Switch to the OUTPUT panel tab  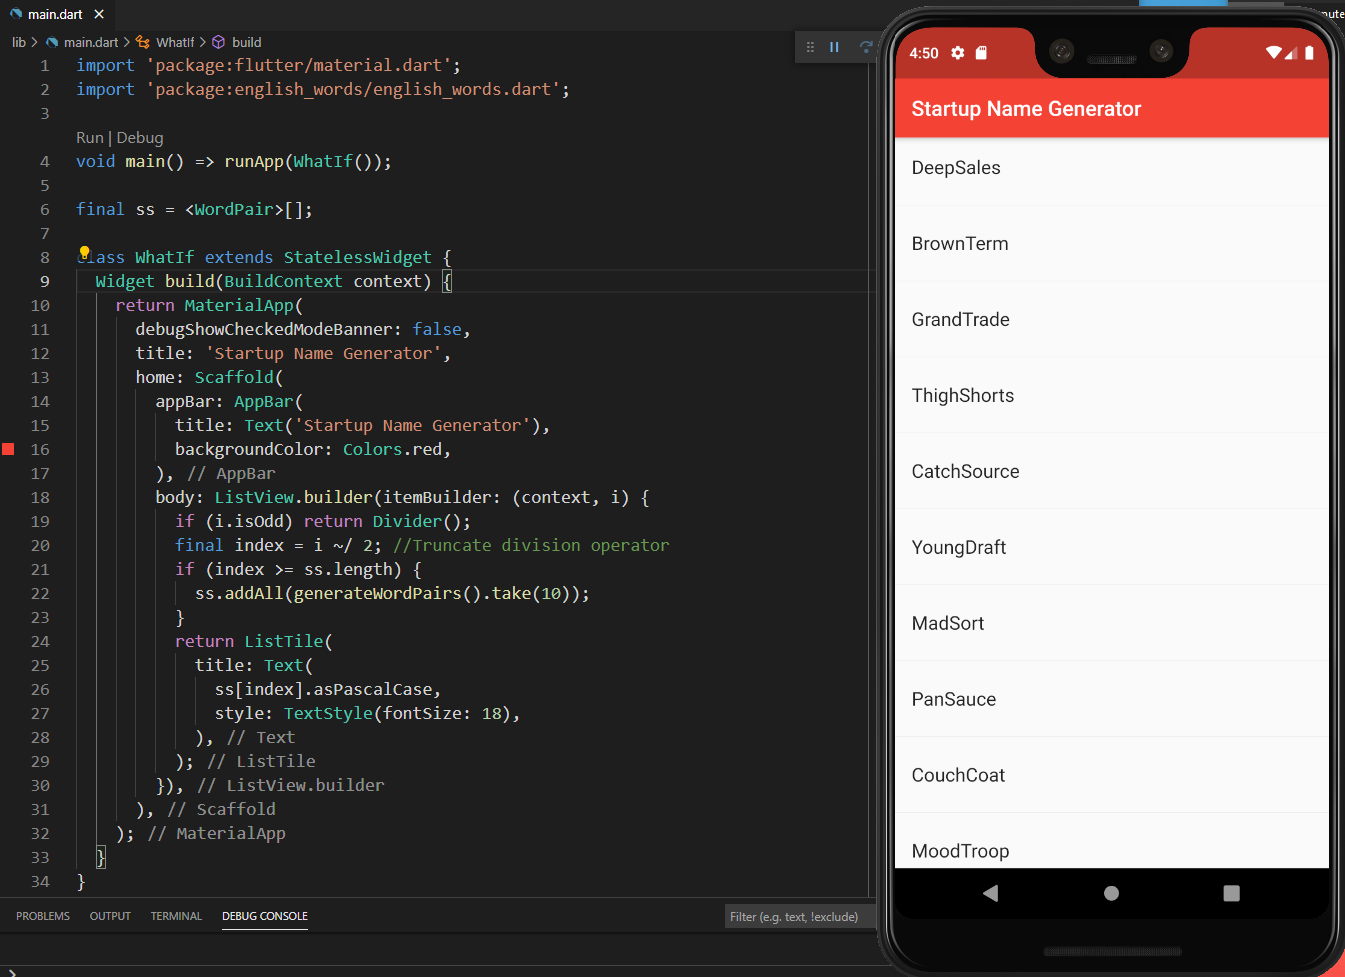pos(110,916)
